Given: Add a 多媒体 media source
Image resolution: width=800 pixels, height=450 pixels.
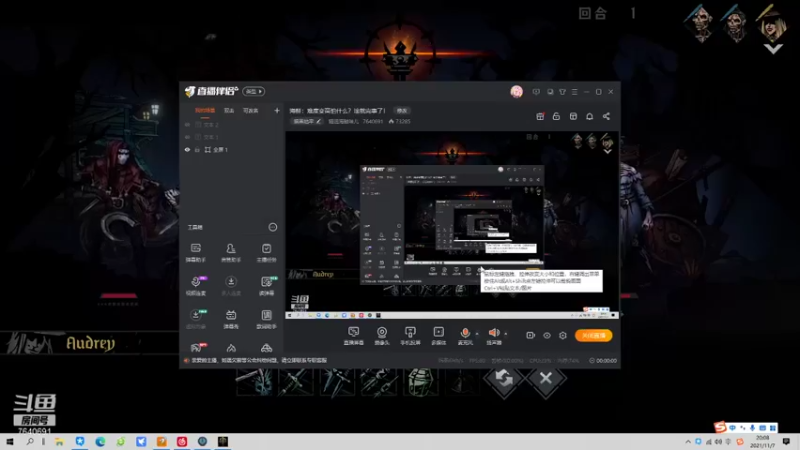Looking at the screenshot, I should (438, 336).
